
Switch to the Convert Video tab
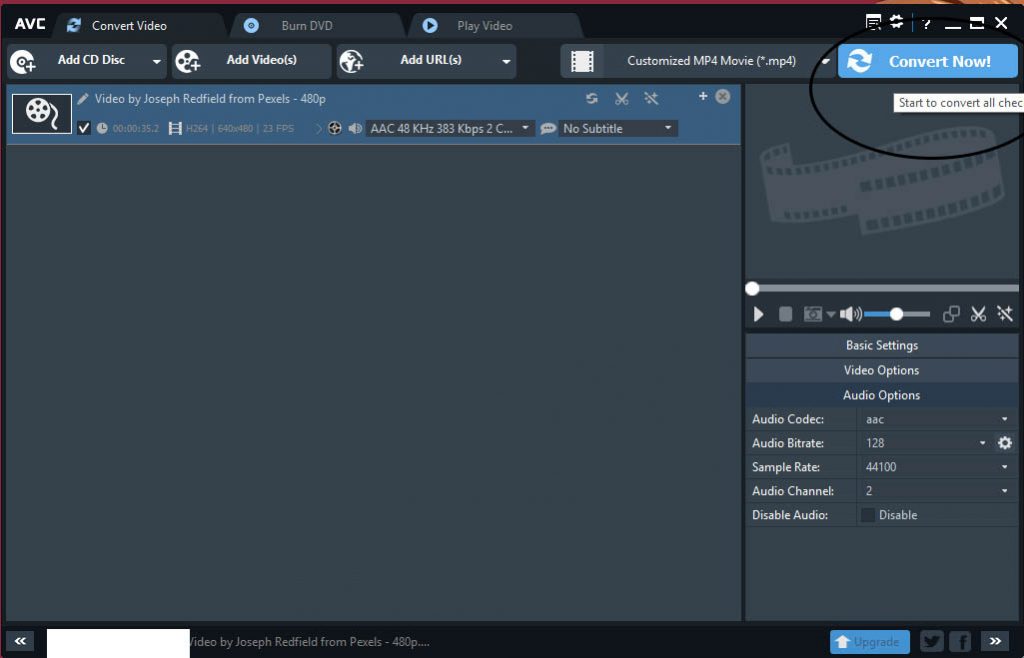pyautogui.click(x=129, y=25)
